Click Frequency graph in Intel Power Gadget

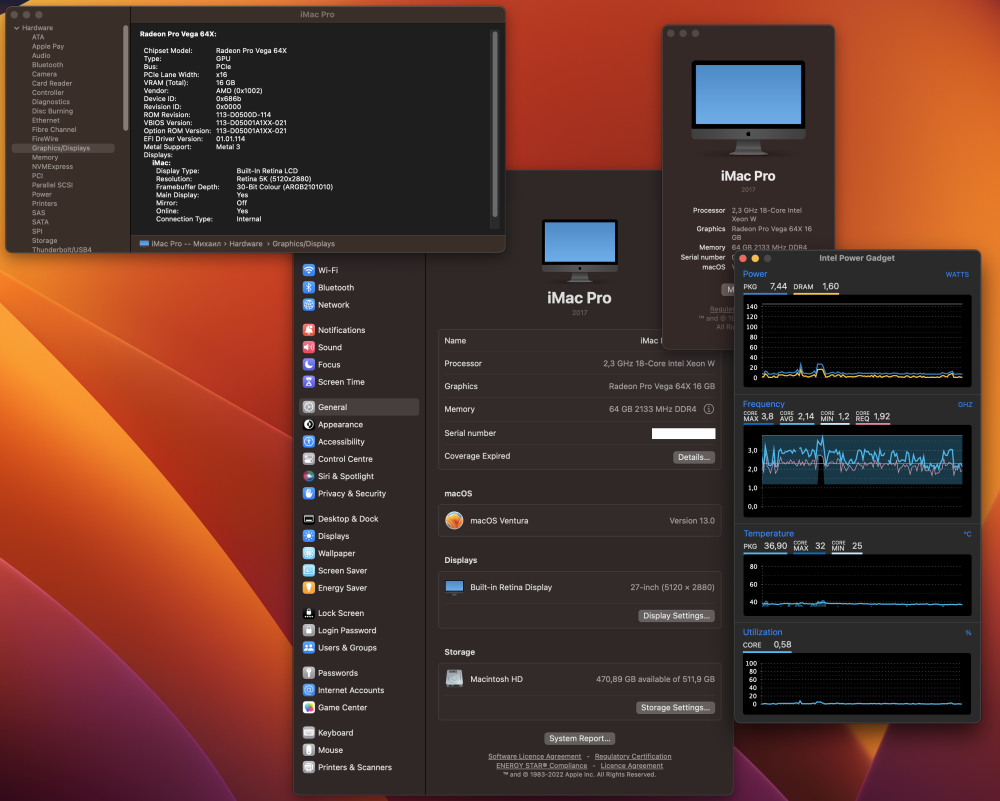[857, 471]
